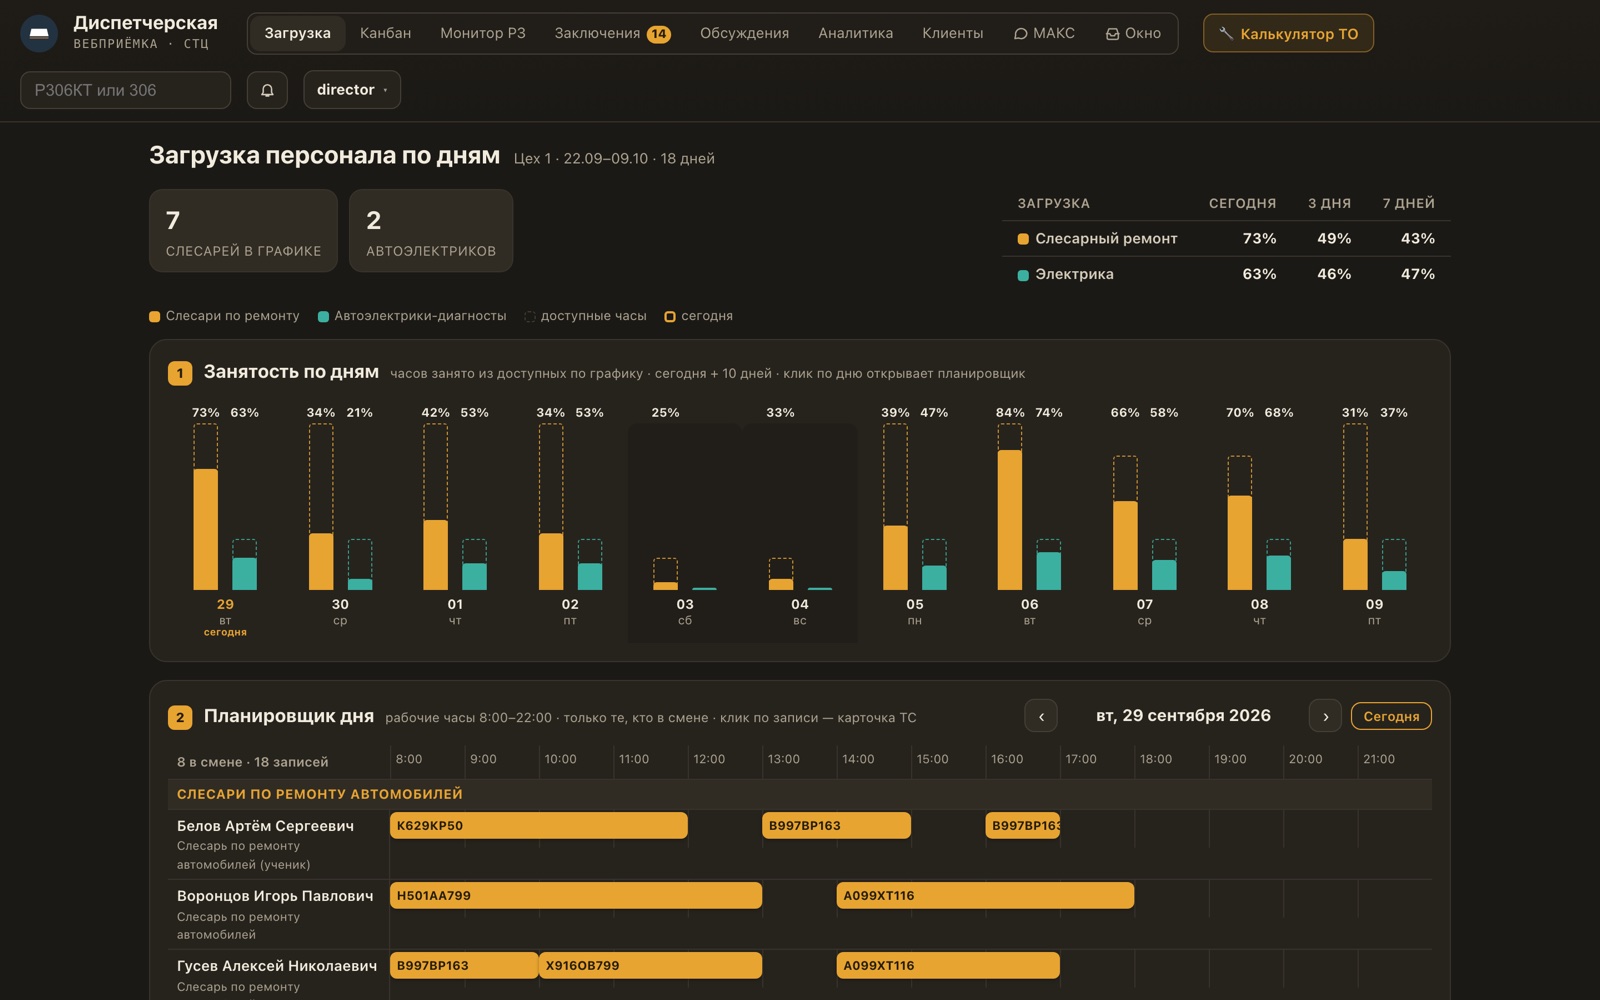This screenshot has height=1000, width=1600.
Task: Click the Слесари по ремонту legend swatch
Action: pos(154,316)
